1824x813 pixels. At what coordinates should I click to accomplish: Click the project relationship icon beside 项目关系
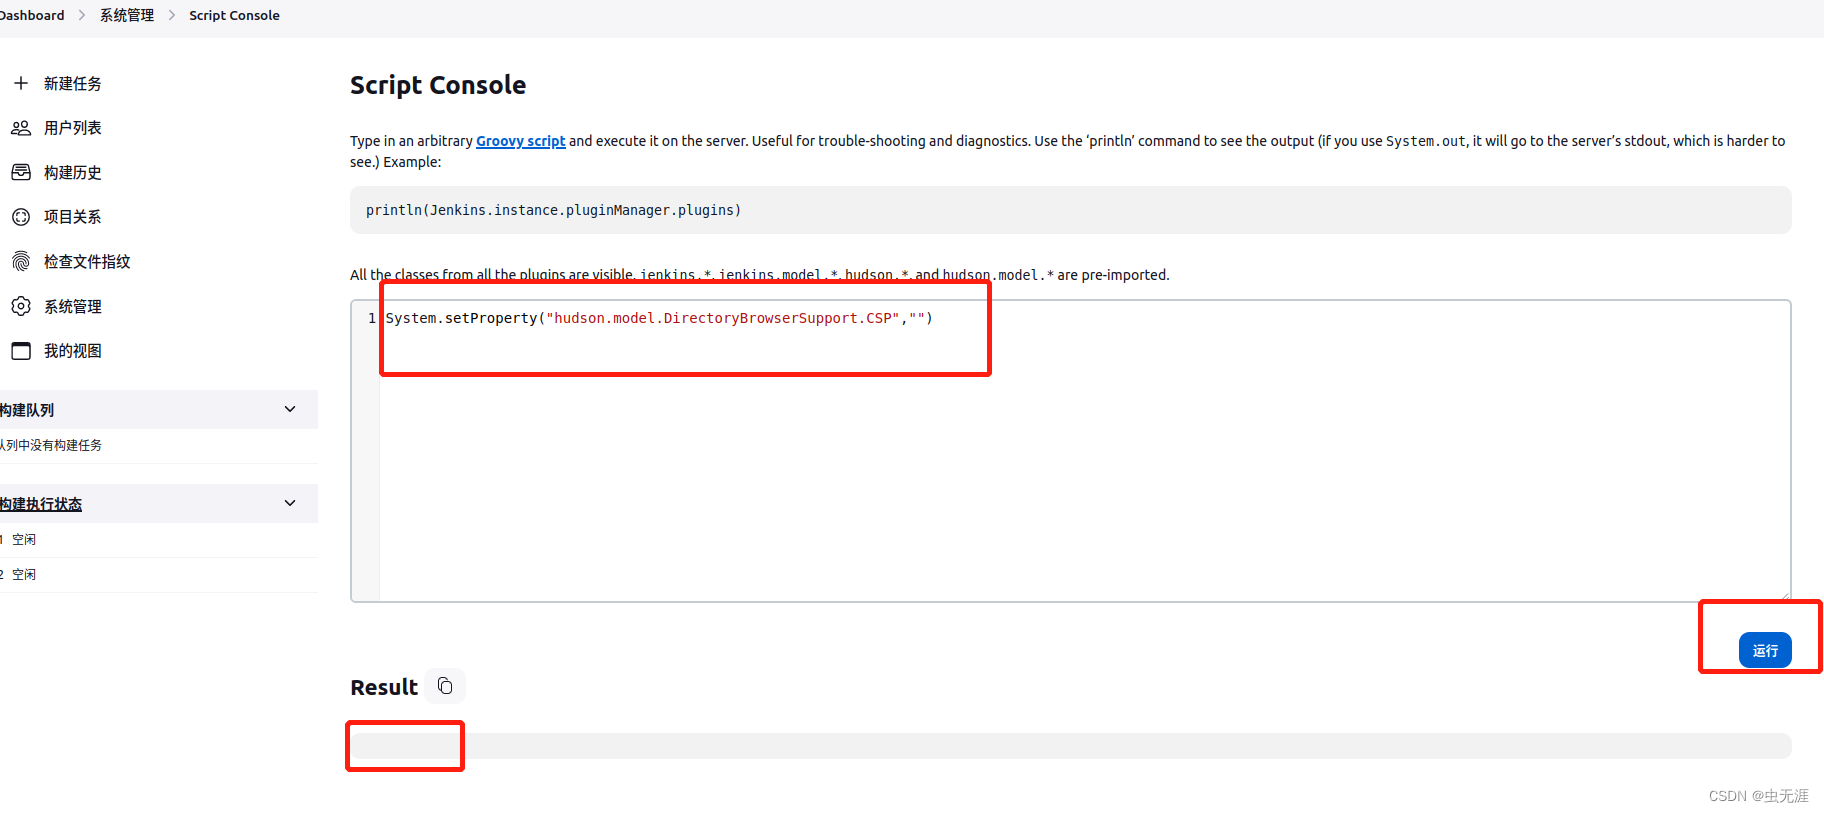tap(21, 217)
